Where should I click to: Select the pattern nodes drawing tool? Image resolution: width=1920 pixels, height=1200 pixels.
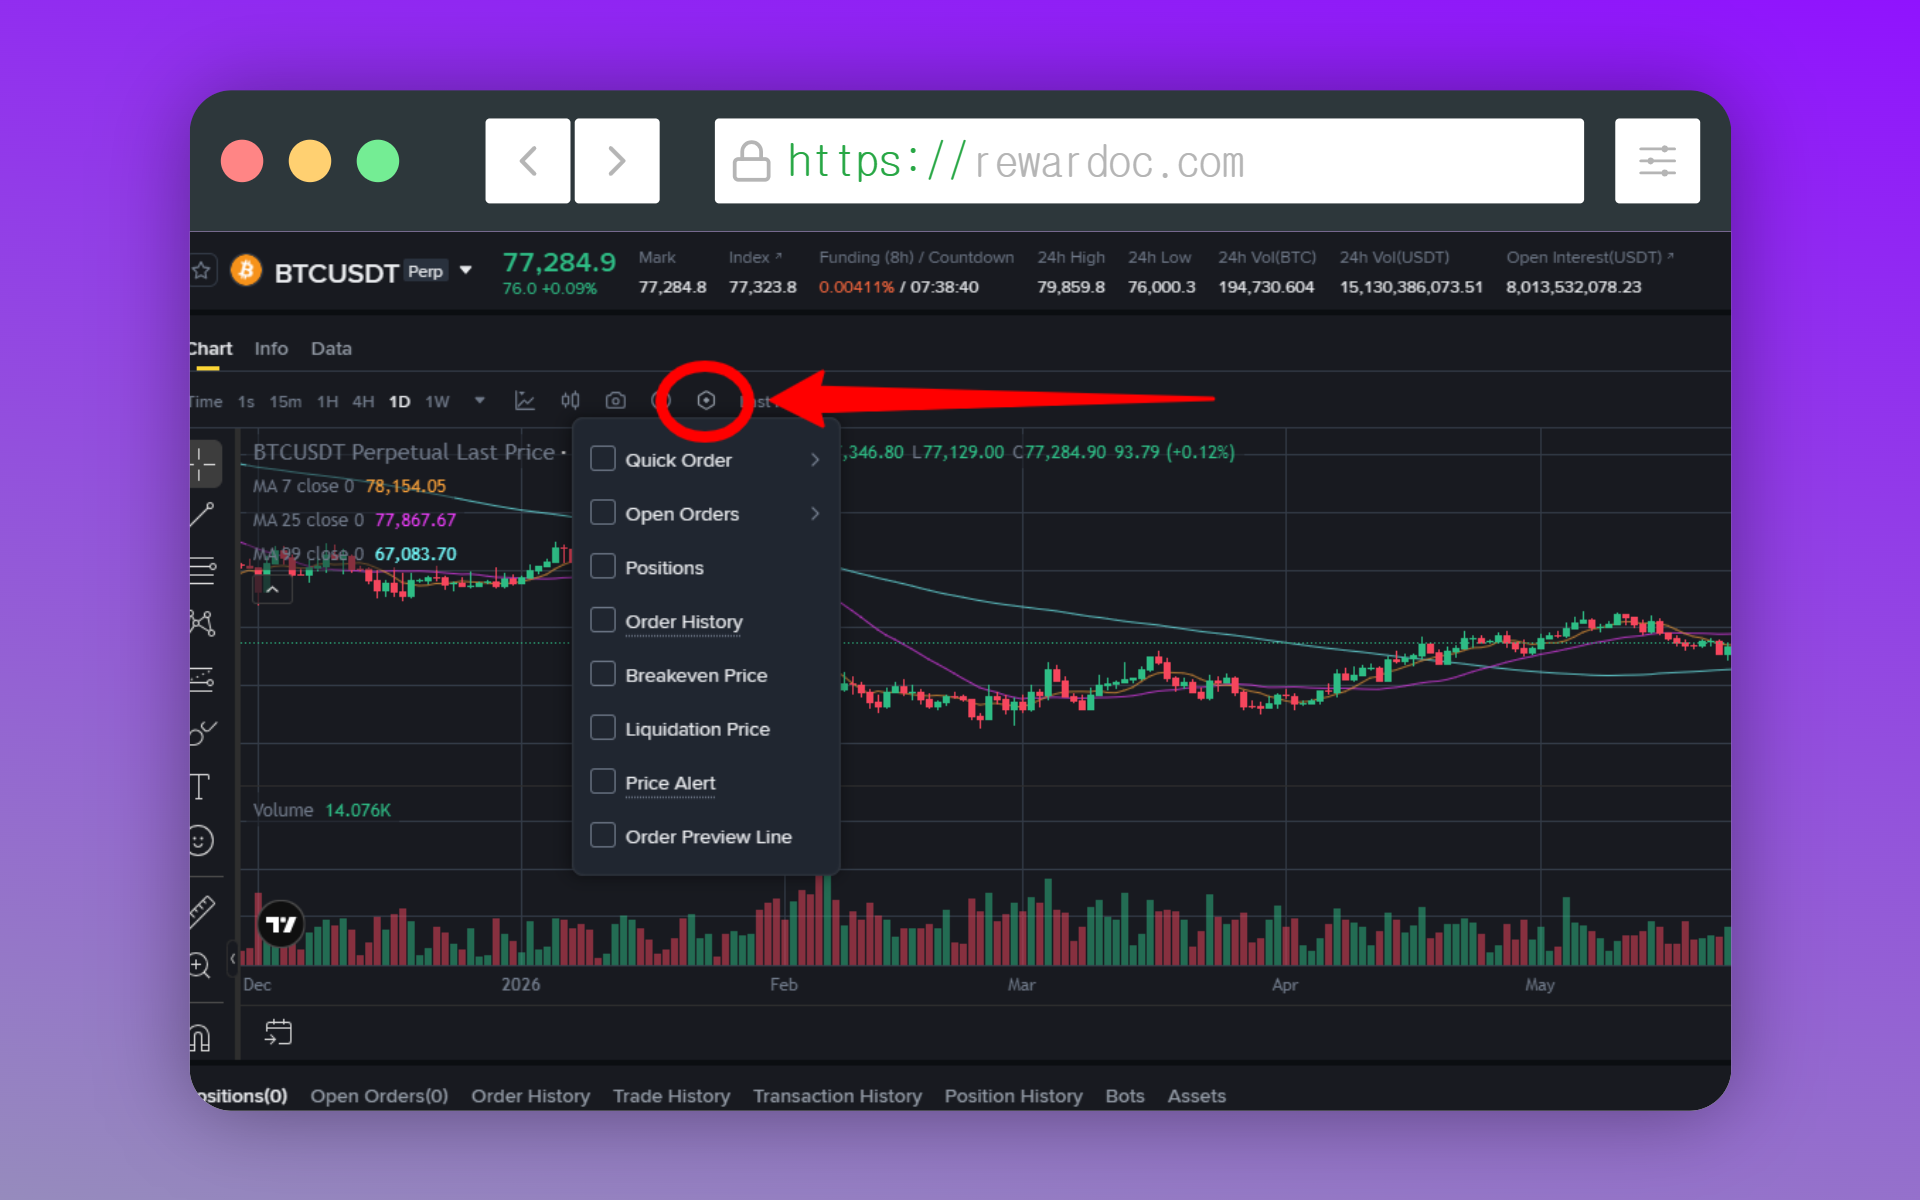(x=203, y=624)
